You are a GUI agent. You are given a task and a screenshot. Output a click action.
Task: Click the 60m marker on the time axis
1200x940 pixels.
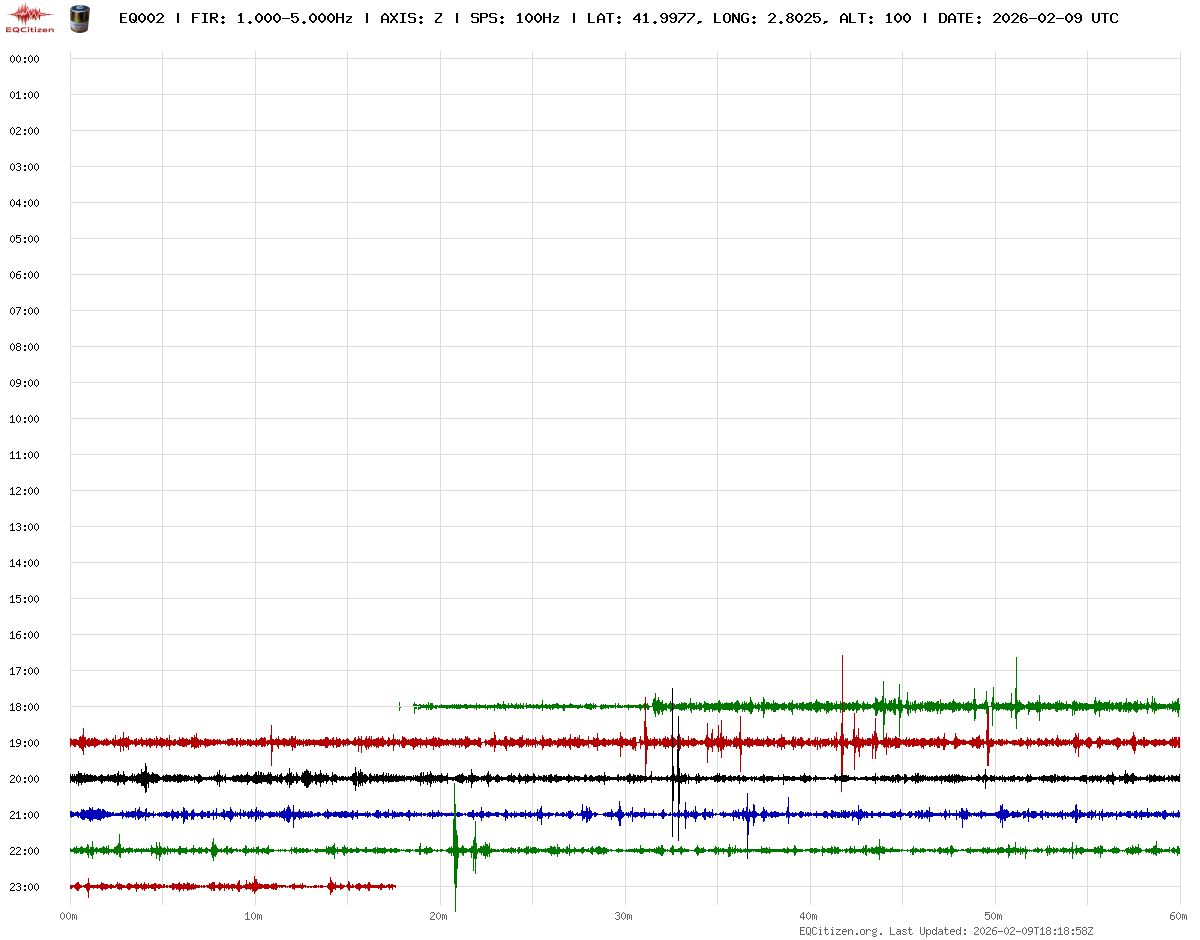tap(1179, 916)
